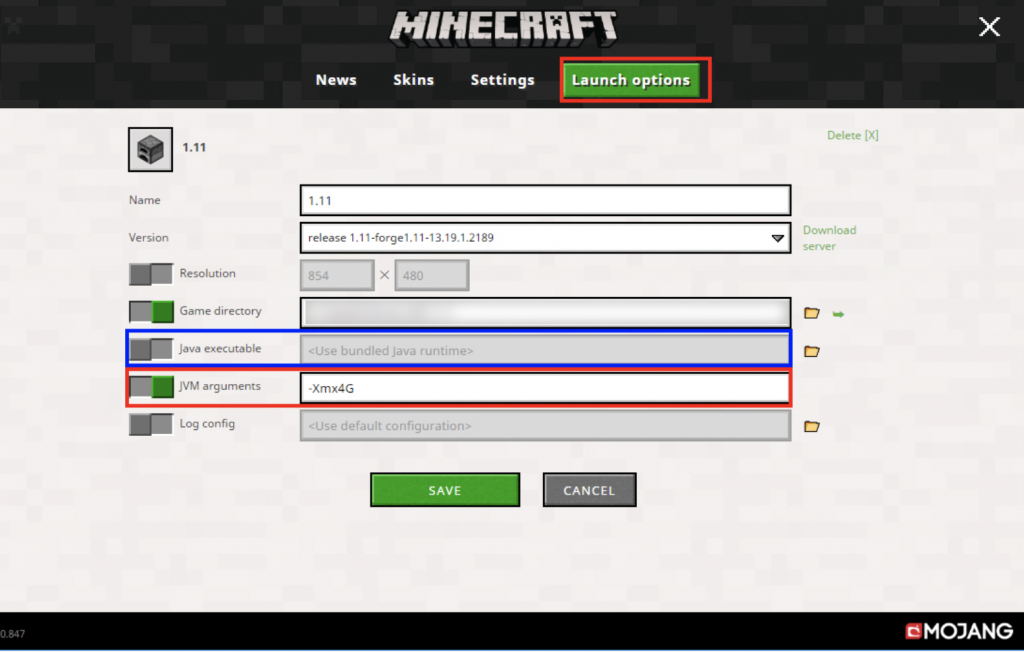Turn off the JVM arguments switch

coord(151,387)
